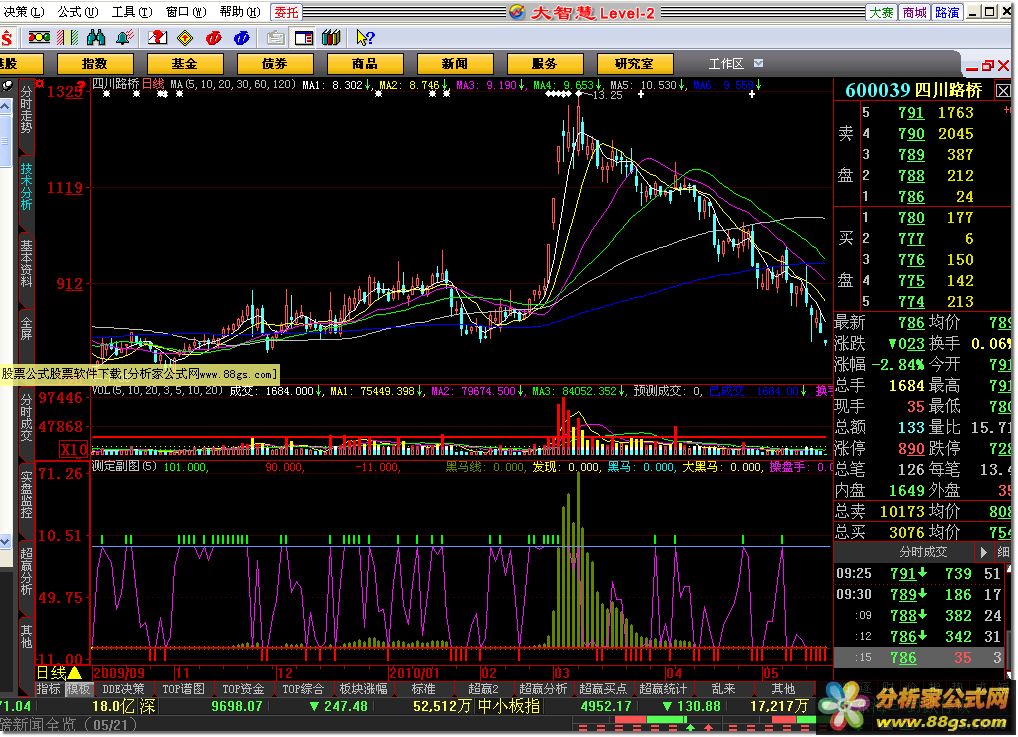Click the 细 button beside 分时成交
The height and width of the screenshot is (737, 1018).
[1004, 552]
